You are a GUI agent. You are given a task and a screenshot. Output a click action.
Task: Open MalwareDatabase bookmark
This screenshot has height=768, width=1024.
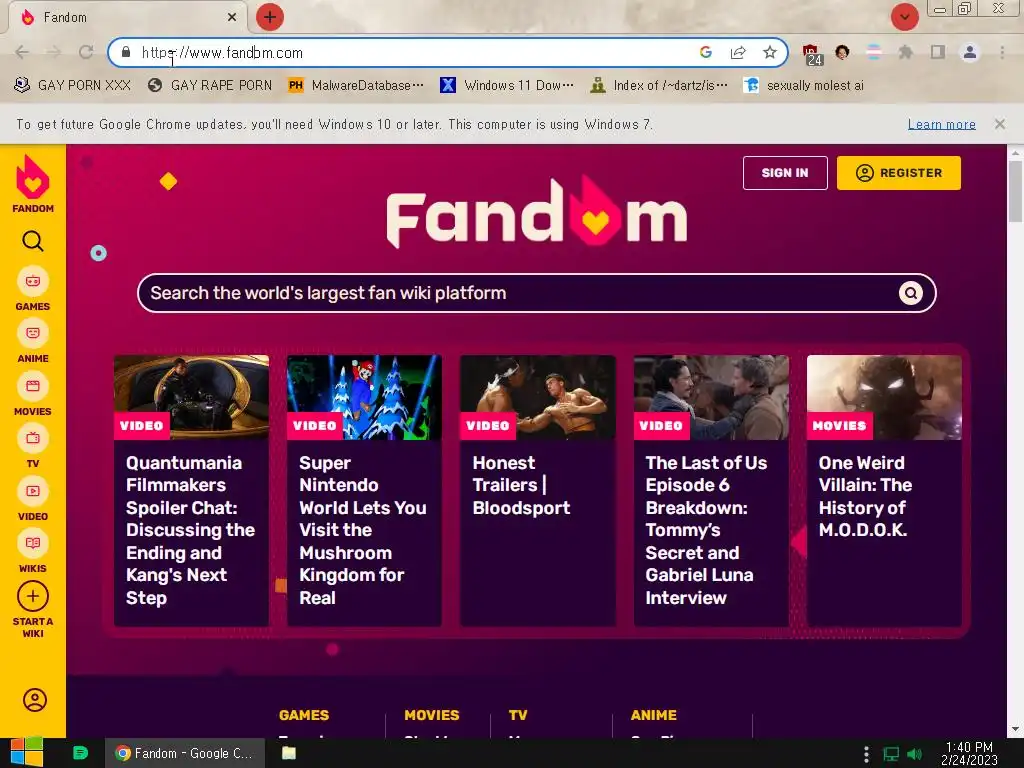tap(356, 85)
